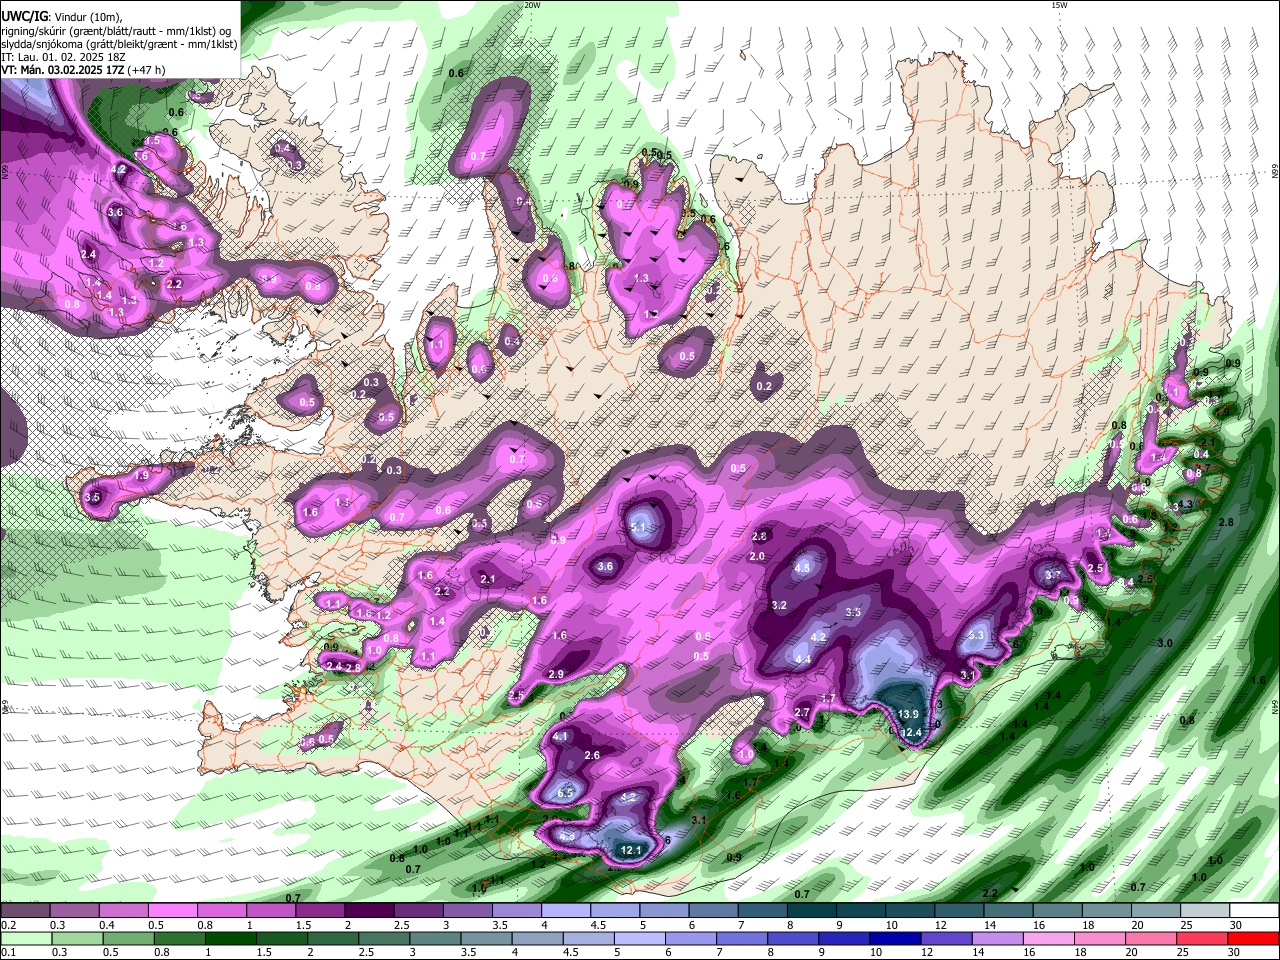
Task: Pick the 25 swatch in bottom legend row
Action: (1202, 938)
